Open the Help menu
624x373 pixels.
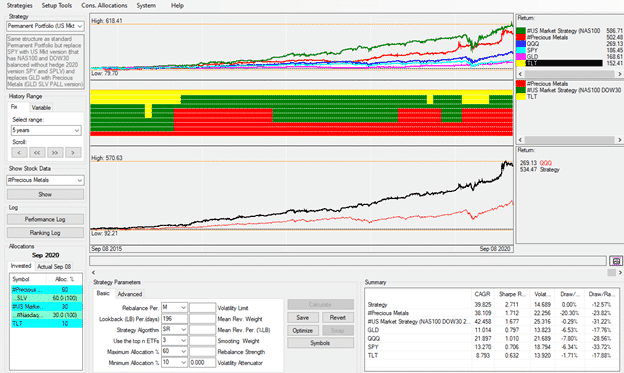[x=177, y=6]
